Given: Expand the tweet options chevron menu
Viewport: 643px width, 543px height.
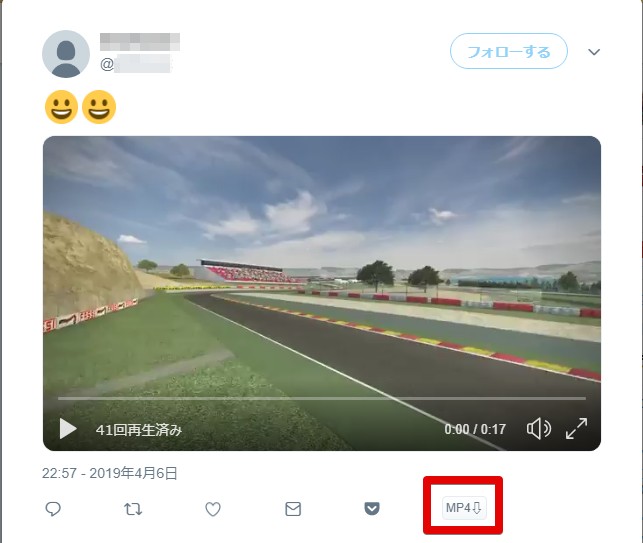Looking at the screenshot, I should 594,52.
